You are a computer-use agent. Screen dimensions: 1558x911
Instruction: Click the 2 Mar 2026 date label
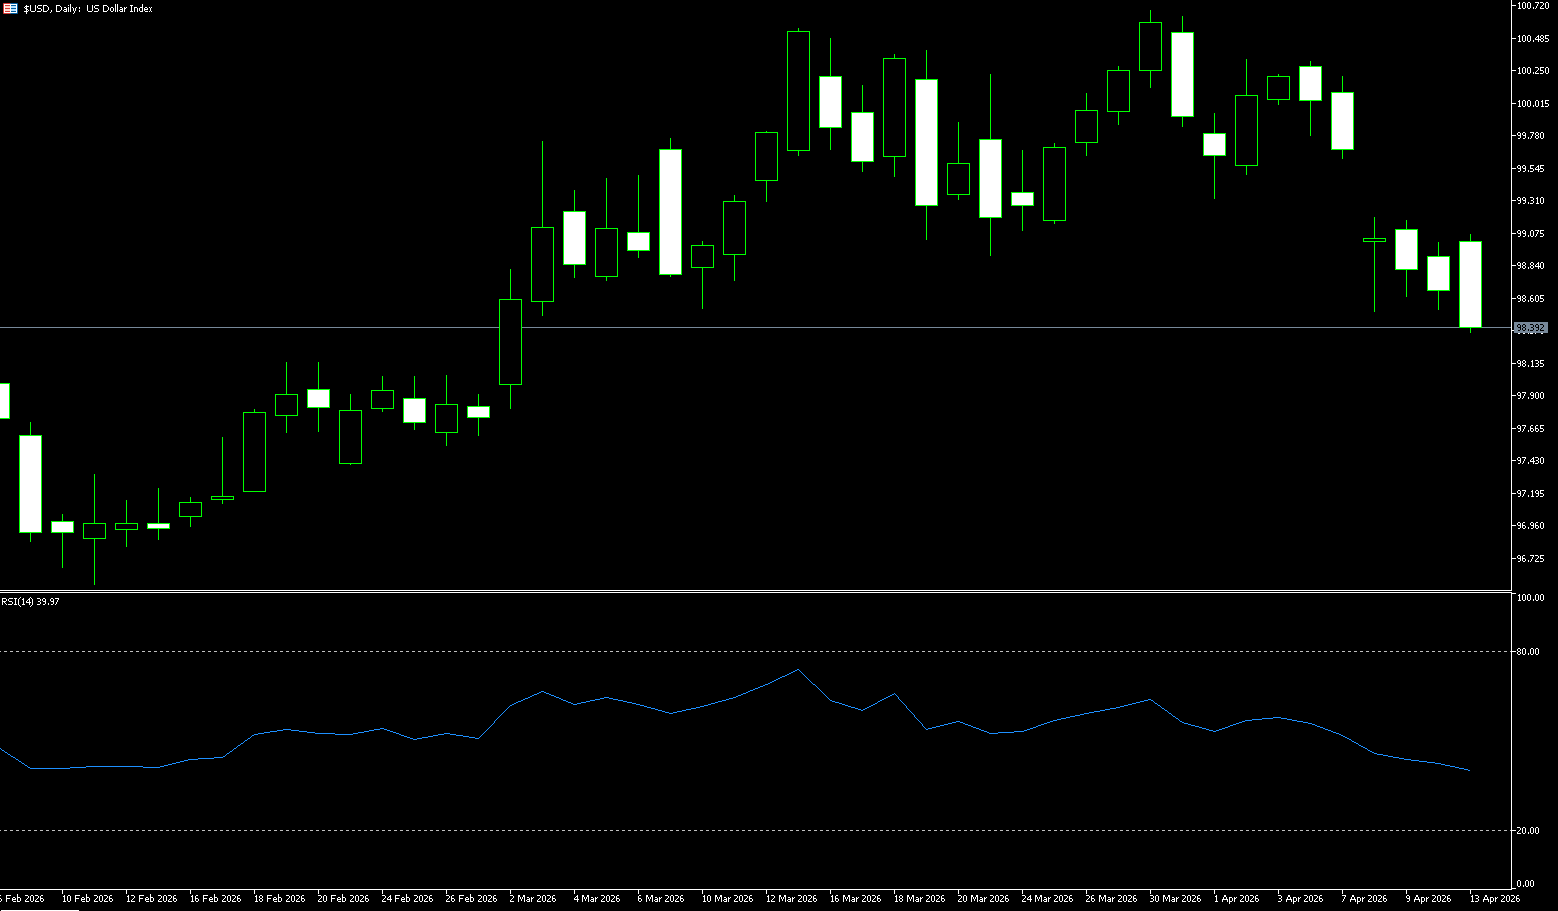tap(532, 899)
